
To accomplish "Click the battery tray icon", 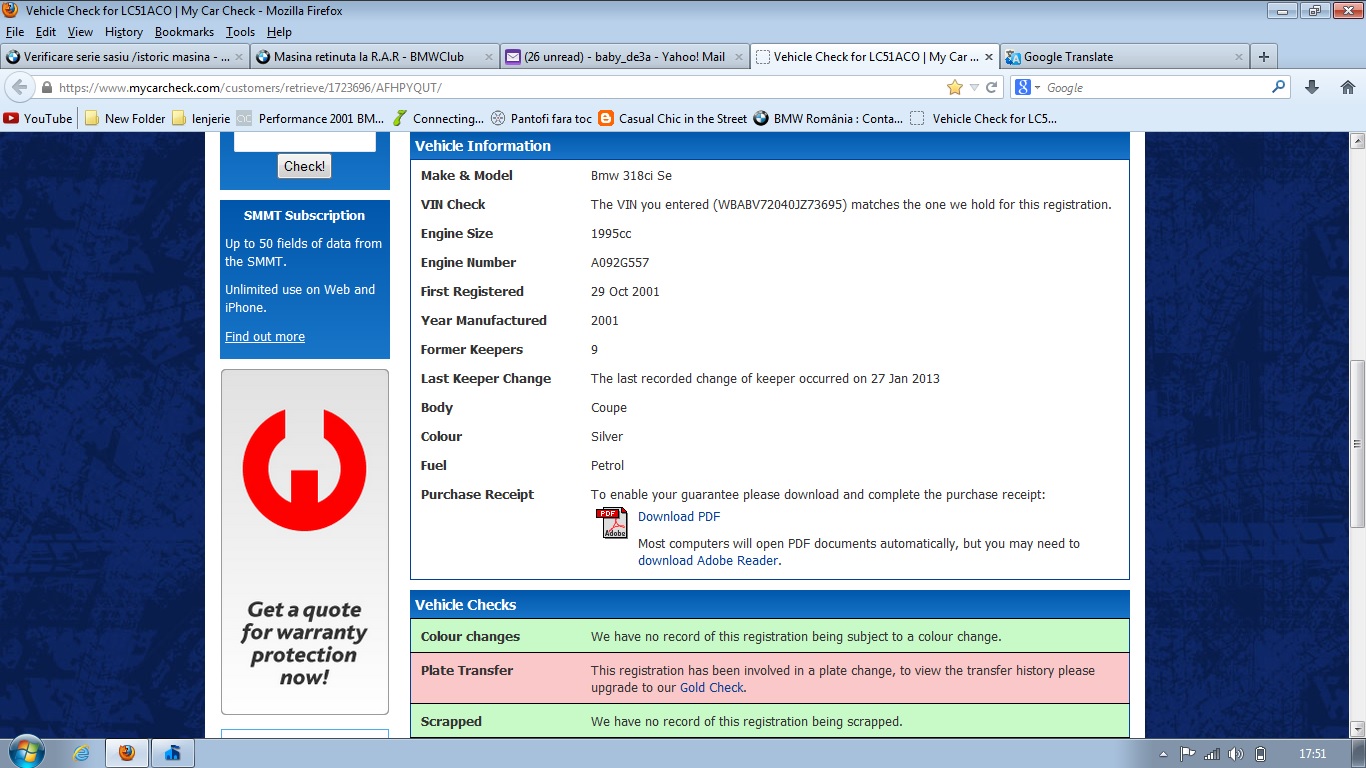I will [1260, 754].
